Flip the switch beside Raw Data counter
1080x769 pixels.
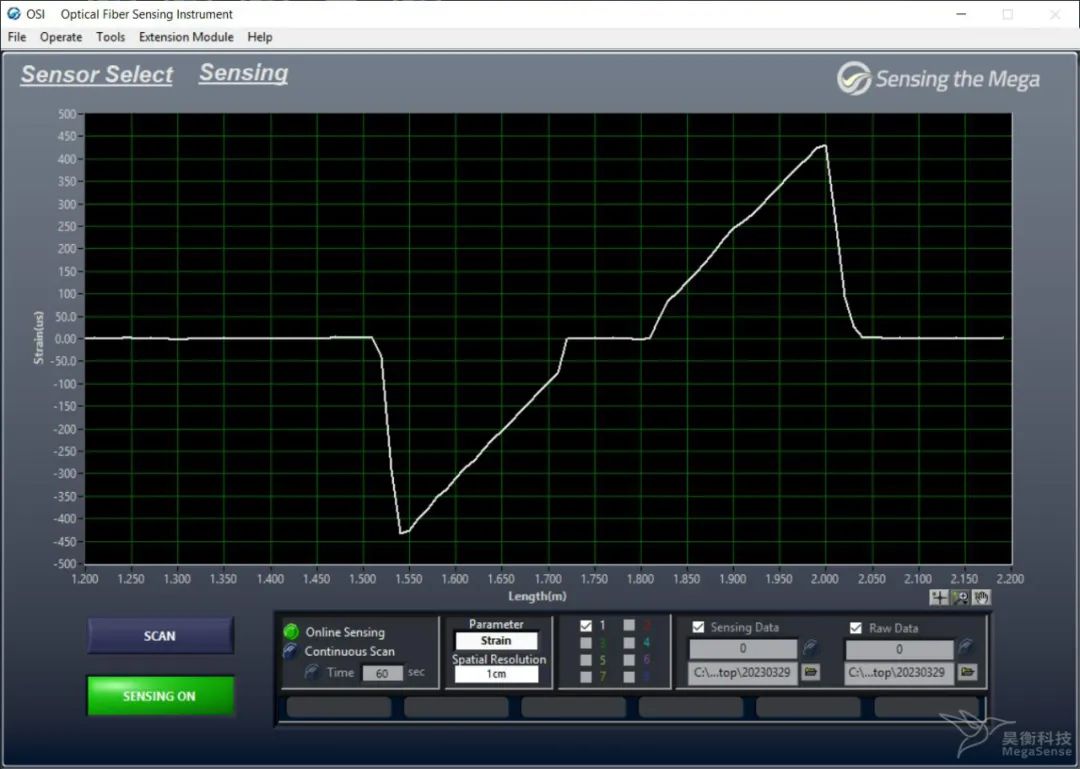coord(967,648)
